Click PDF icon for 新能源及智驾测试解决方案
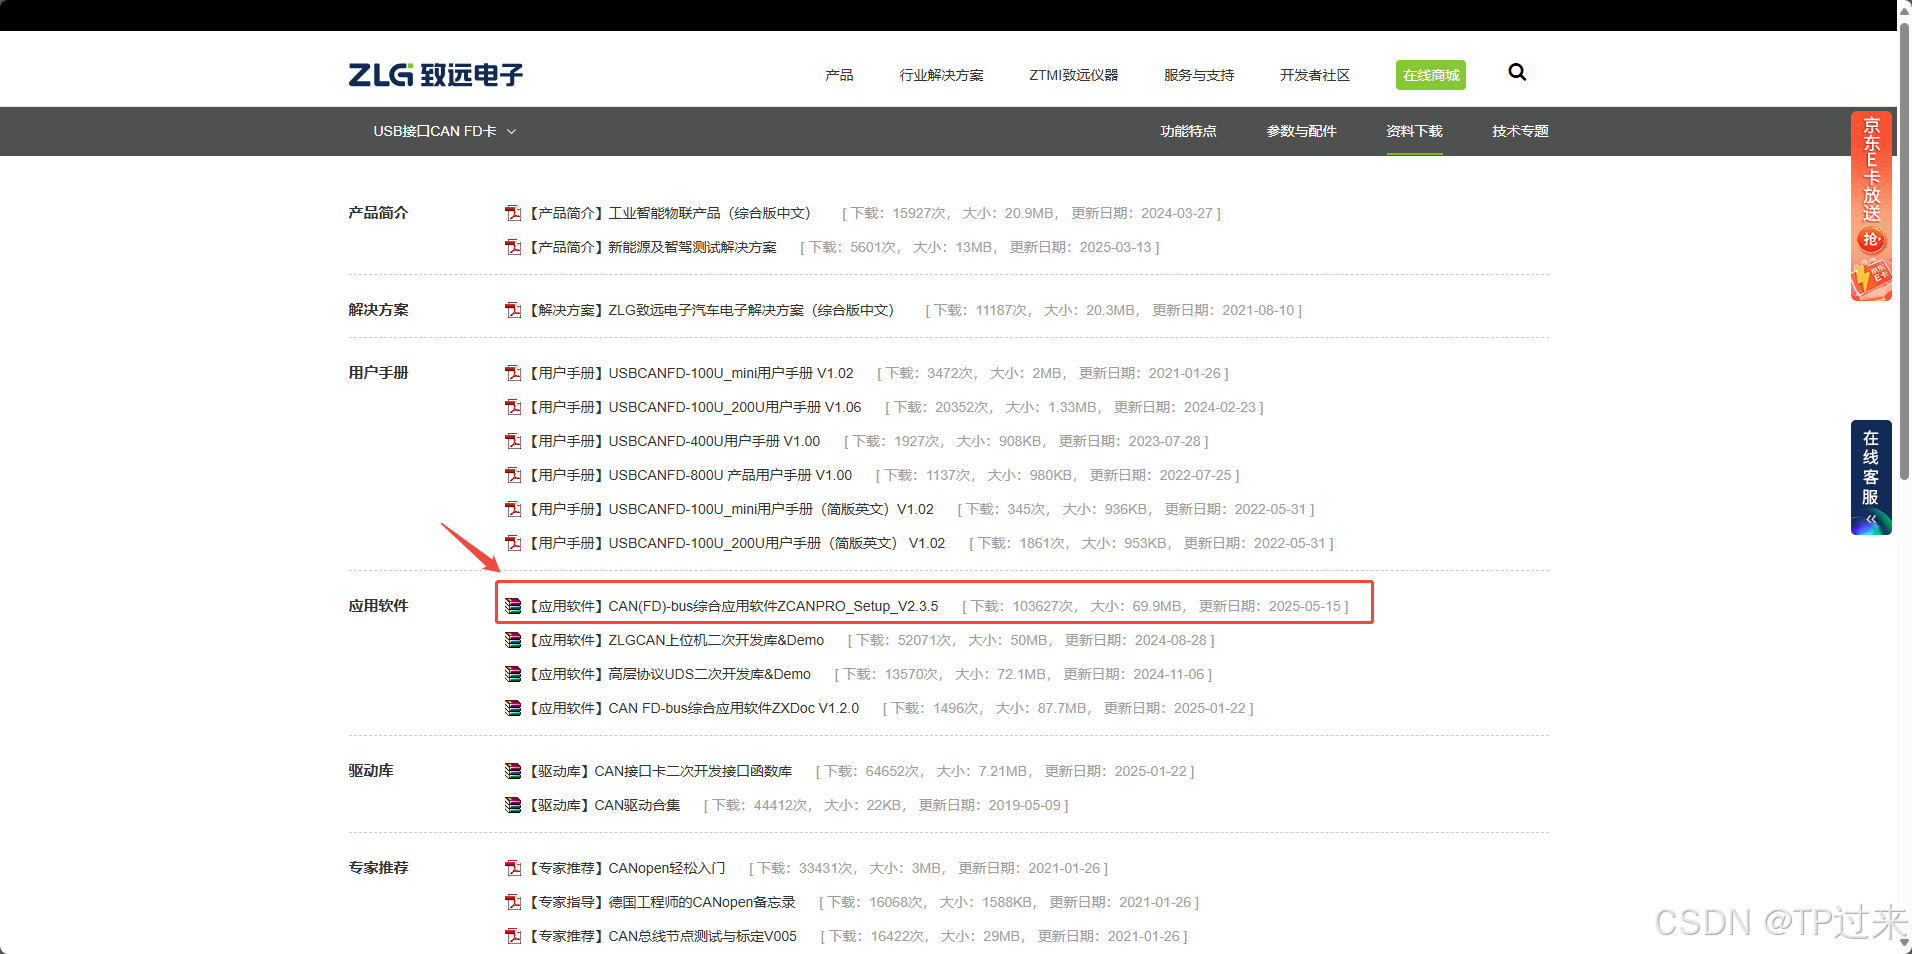Viewport: 1912px width, 954px height. [513, 247]
